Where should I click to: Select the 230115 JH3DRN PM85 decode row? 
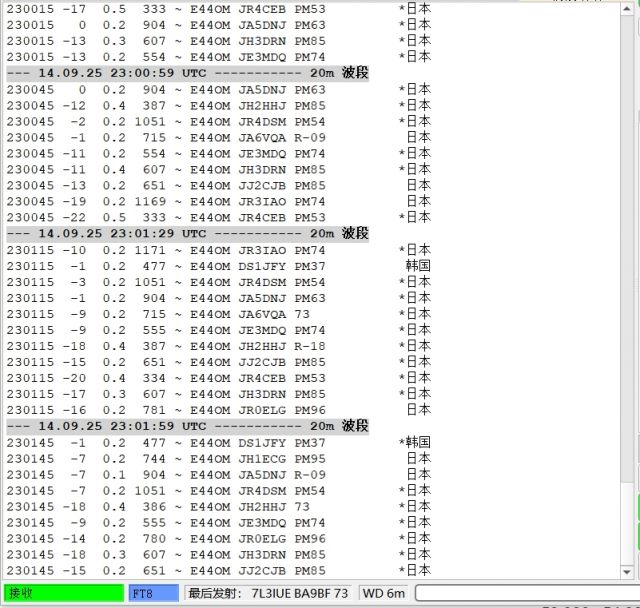pyautogui.click(x=218, y=394)
